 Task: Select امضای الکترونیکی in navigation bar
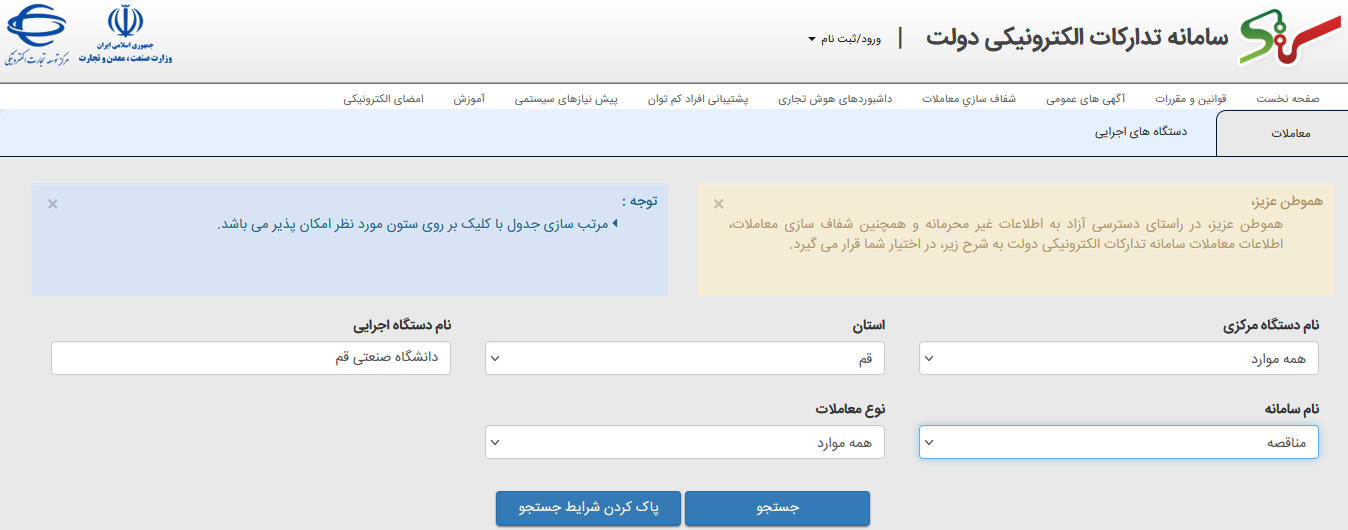(384, 99)
